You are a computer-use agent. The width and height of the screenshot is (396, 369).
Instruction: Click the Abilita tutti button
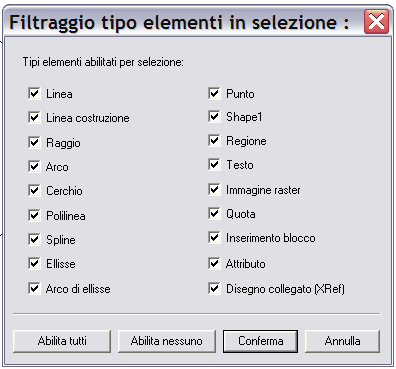tap(62, 341)
